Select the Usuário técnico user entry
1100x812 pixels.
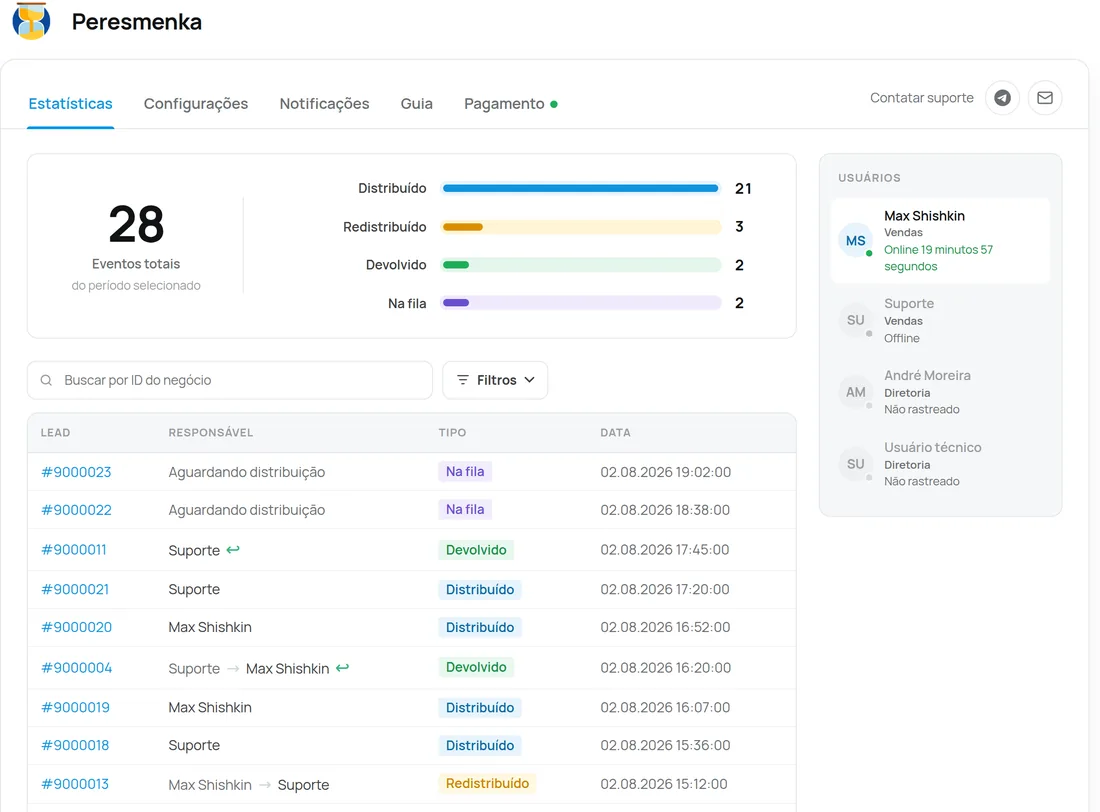(940, 464)
